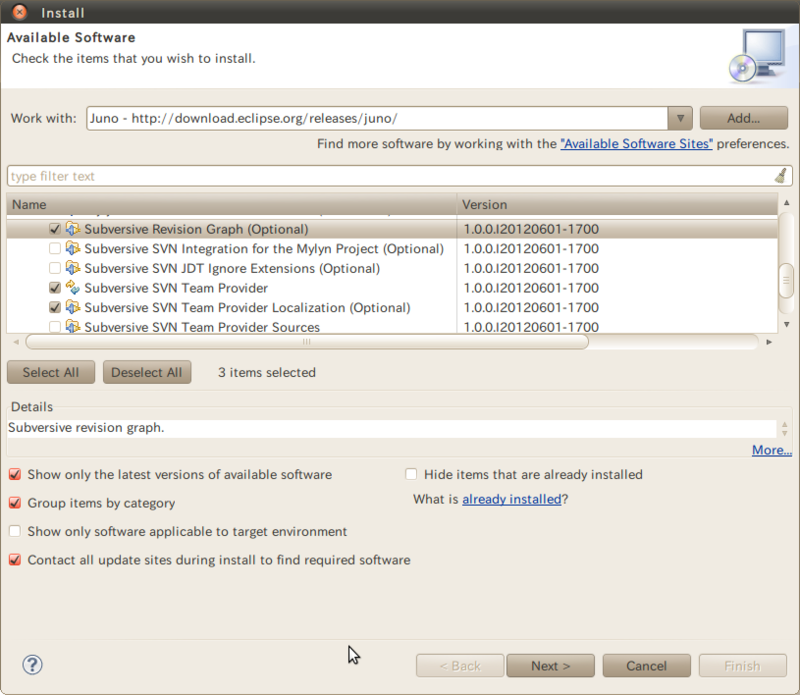800x695 pixels.
Task: Click the software list horizontal scrollbar thumb
Action: (307, 342)
